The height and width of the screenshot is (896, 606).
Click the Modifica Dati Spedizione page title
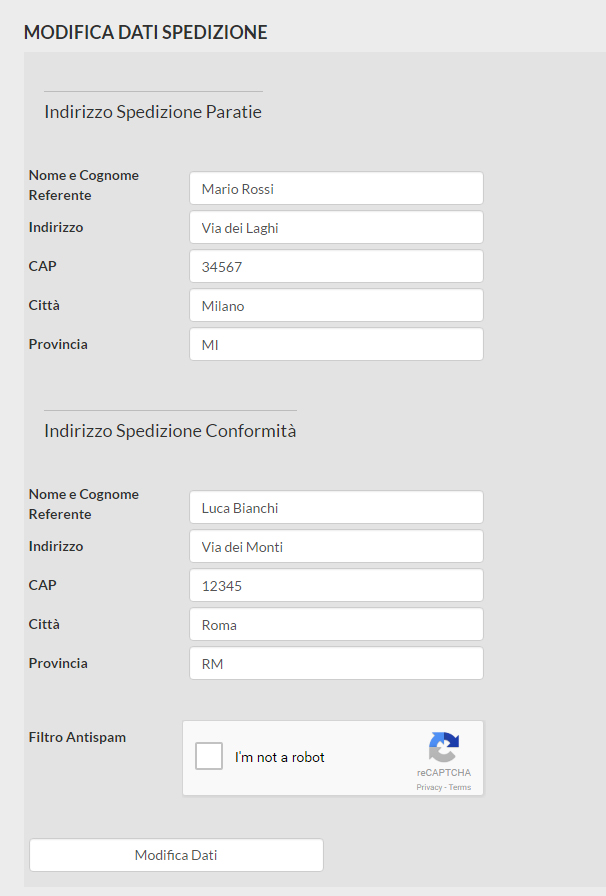(145, 32)
